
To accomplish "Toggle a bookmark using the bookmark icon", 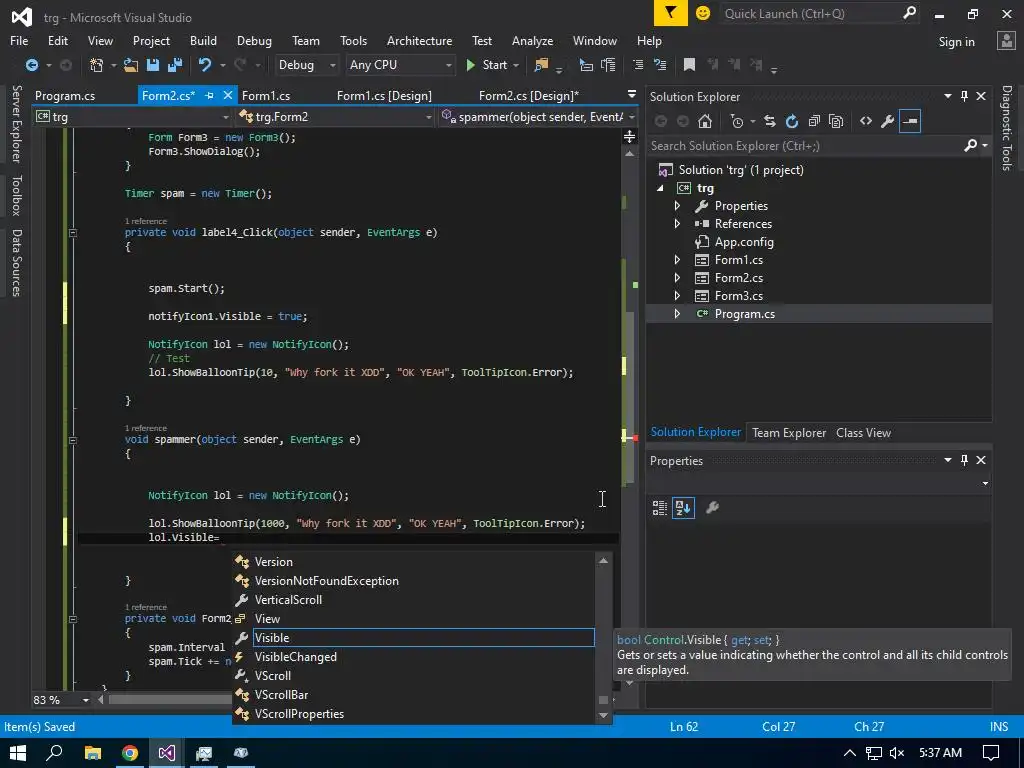I will pos(689,65).
